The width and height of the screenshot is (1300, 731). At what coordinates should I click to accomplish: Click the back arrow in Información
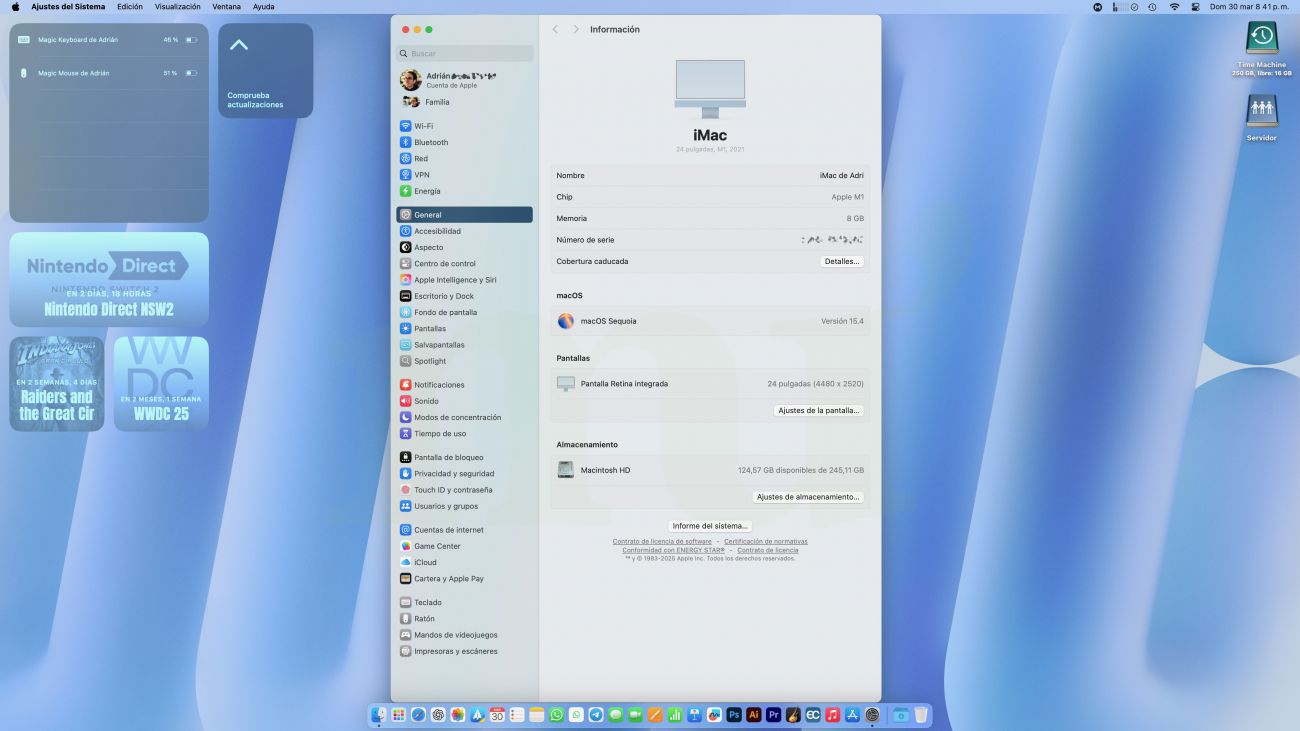tap(556, 29)
